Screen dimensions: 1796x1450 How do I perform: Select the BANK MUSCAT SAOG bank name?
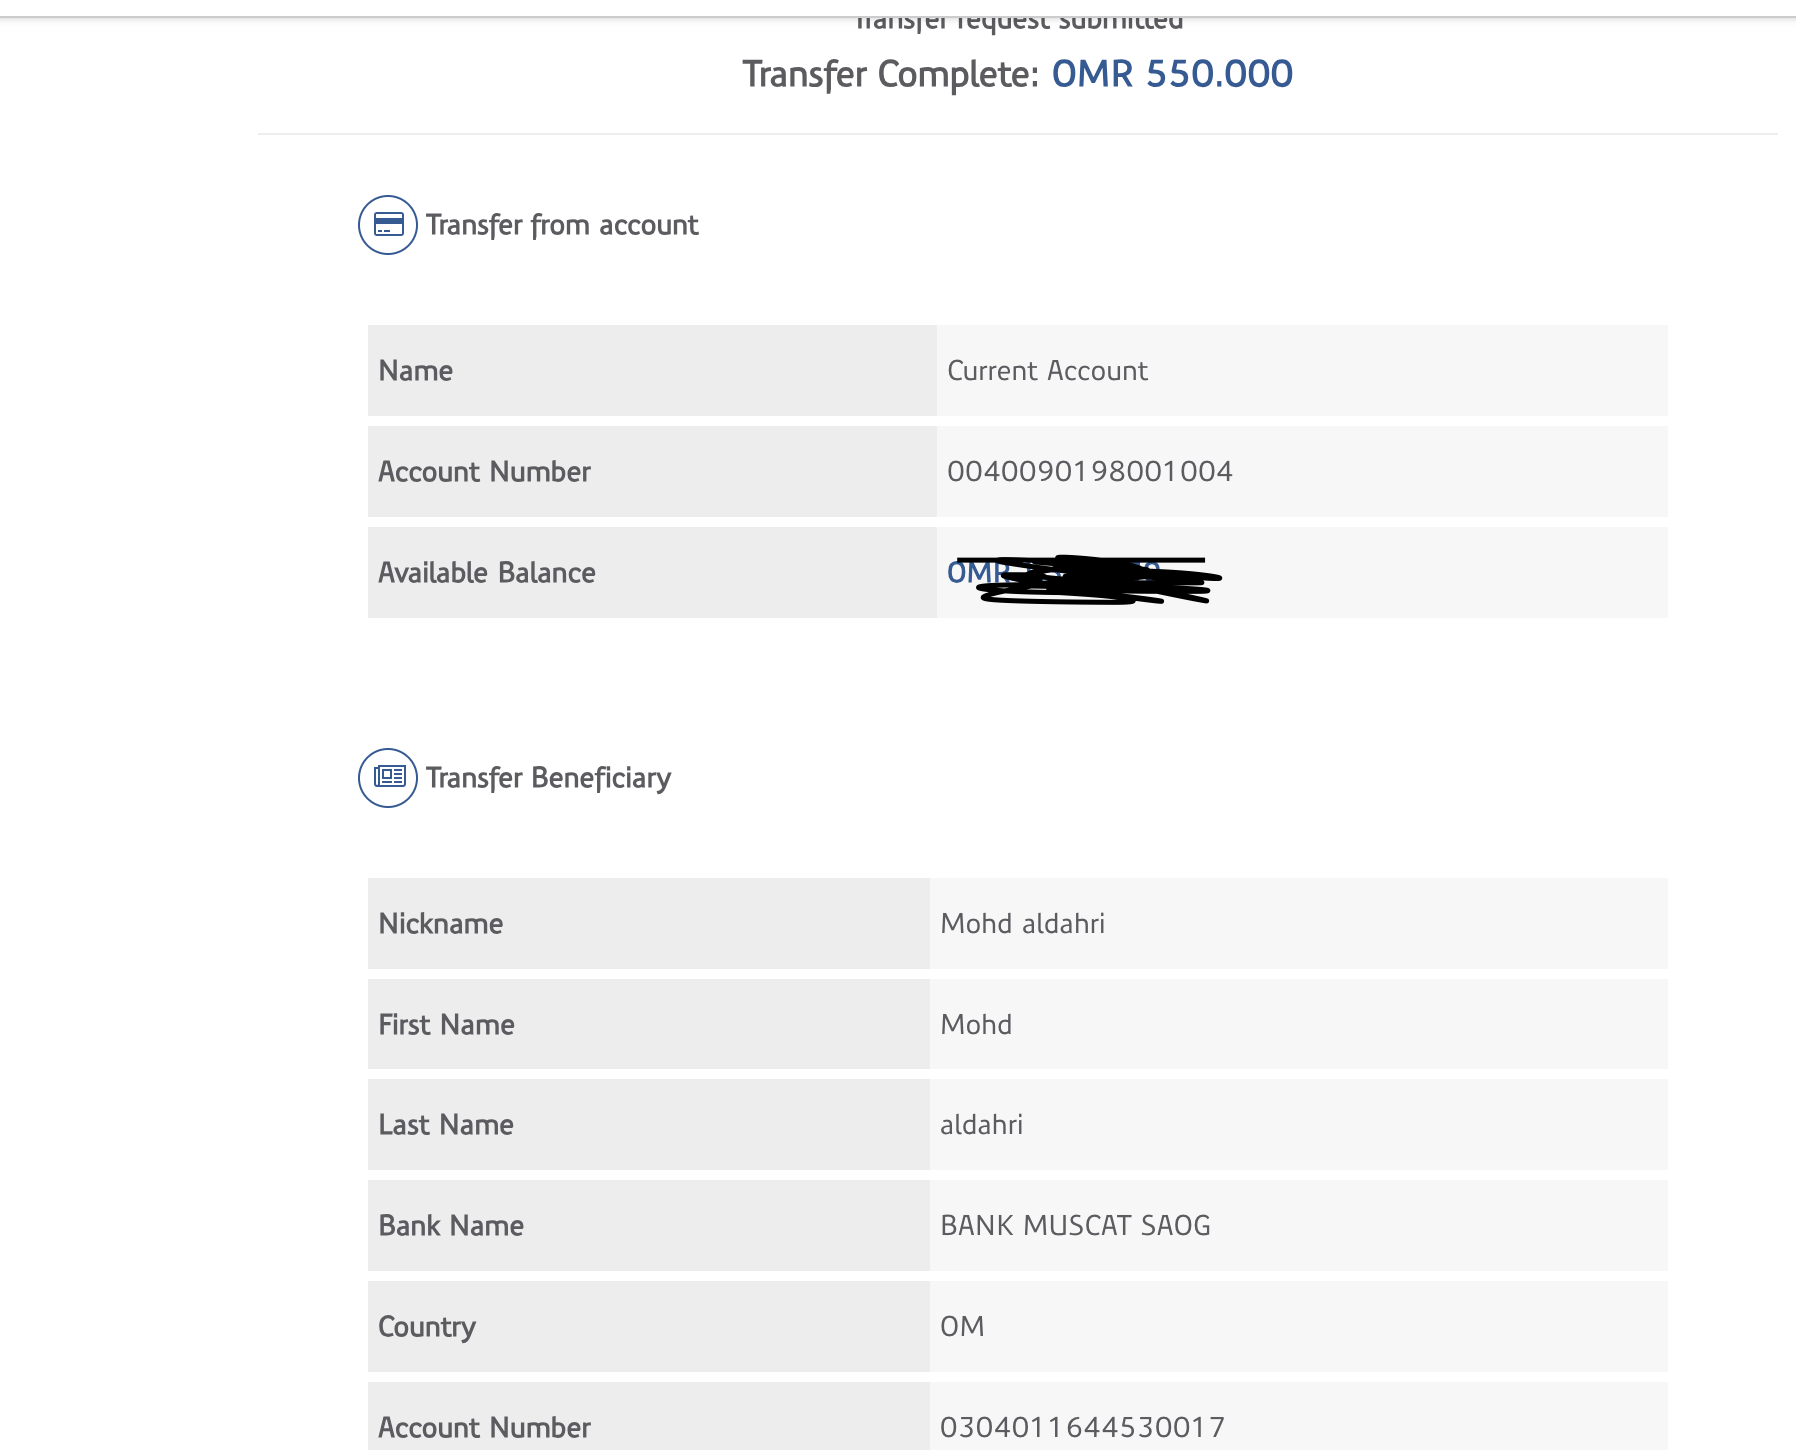(x=1075, y=1226)
